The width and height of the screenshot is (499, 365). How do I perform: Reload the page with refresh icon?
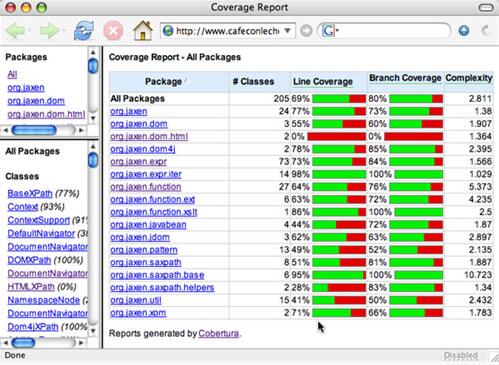[84, 31]
